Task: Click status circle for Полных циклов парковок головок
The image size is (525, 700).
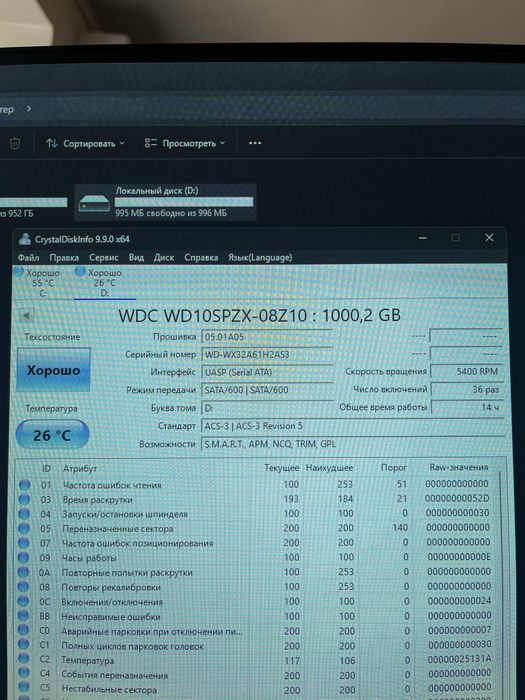Action: pos(23,646)
